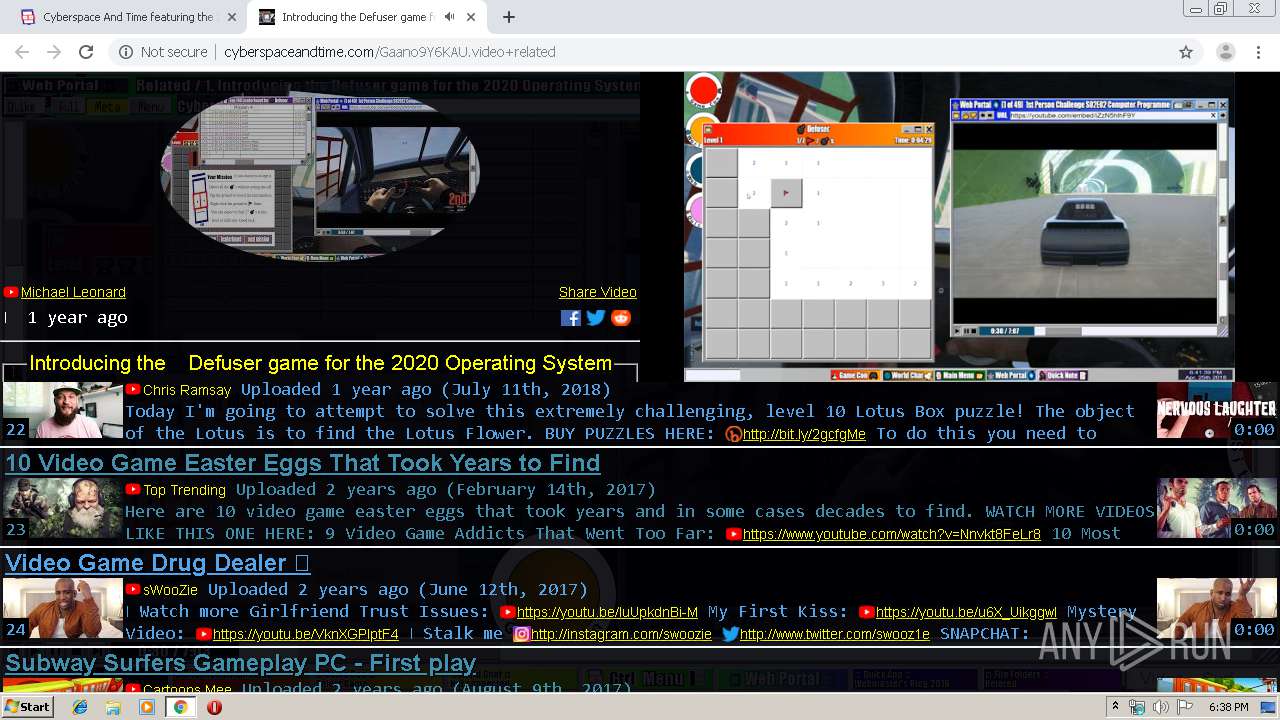
Task: Open Subway Surfers Gameplay PC video title
Action: click(240, 663)
